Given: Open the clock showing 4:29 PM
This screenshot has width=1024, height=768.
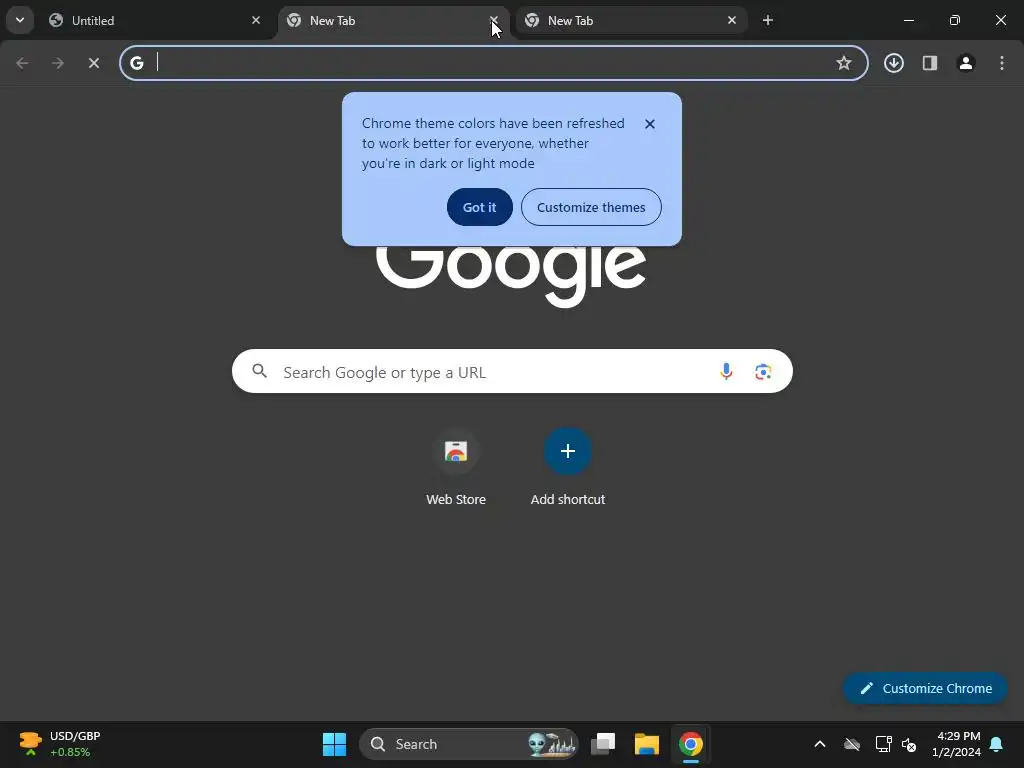Looking at the screenshot, I should (x=956, y=744).
